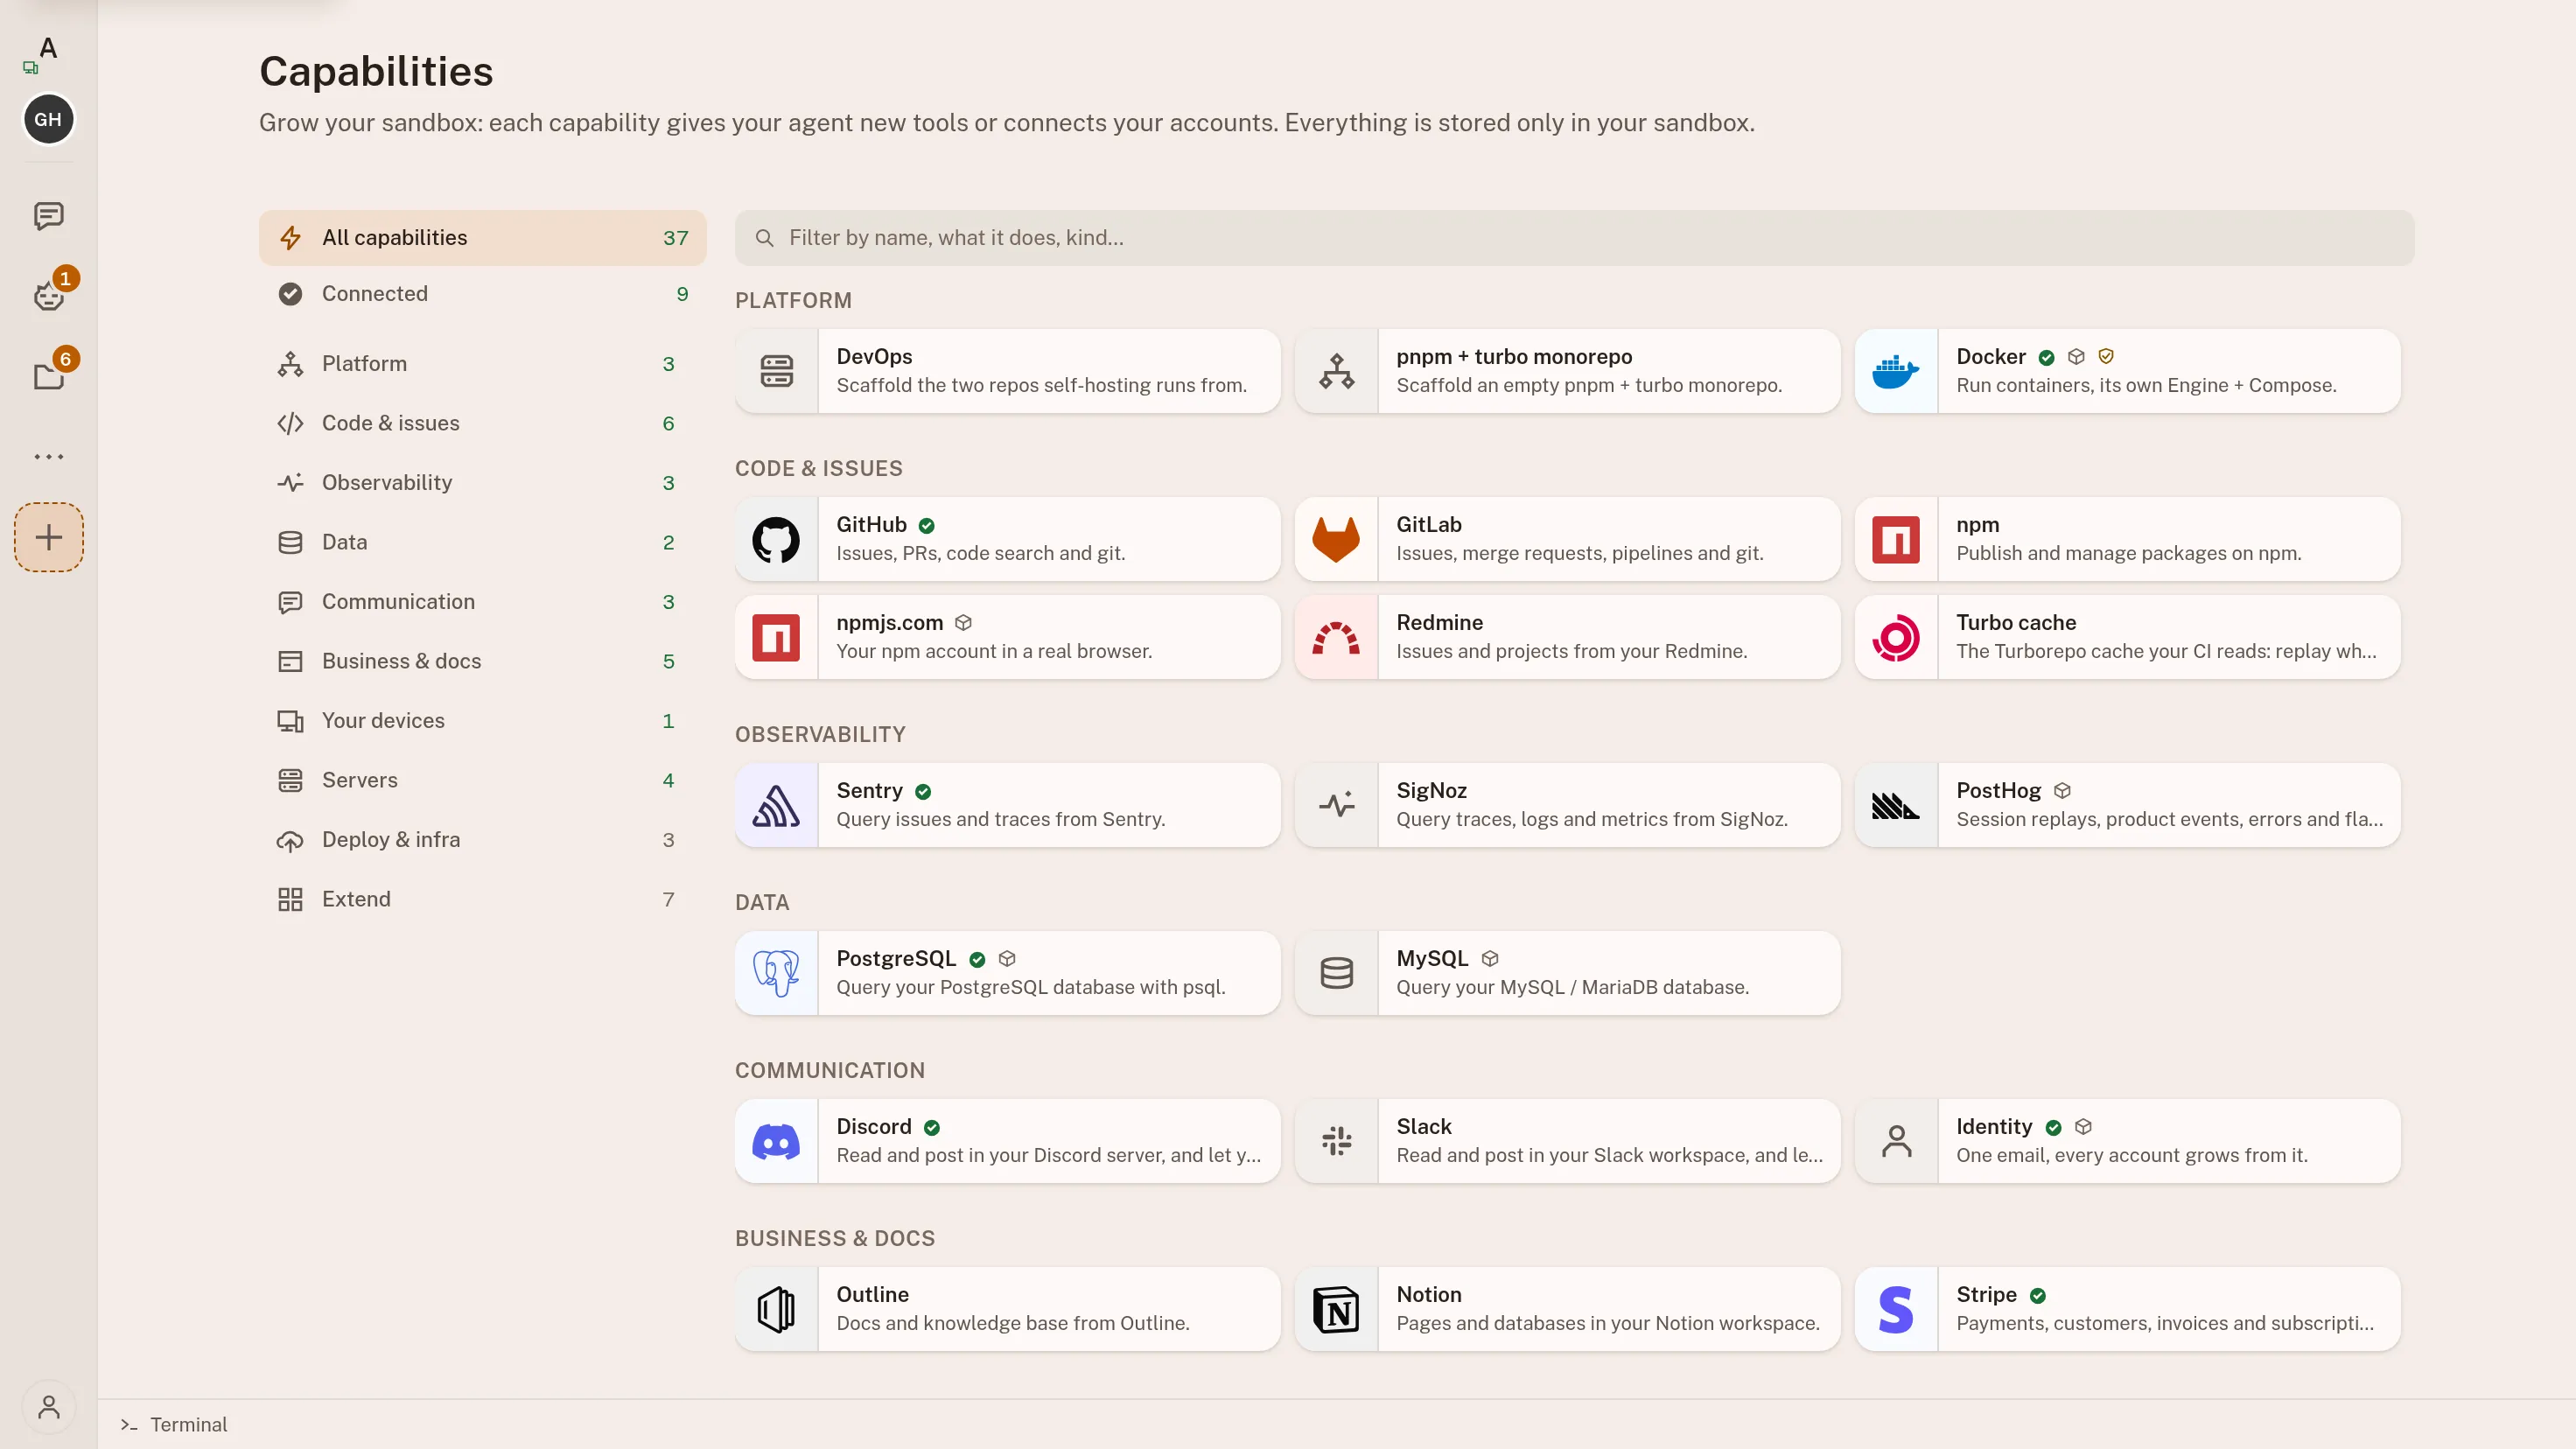Viewport: 2576px width, 1449px height.
Task: Select Your devices category
Action: (x=482, y=720)
